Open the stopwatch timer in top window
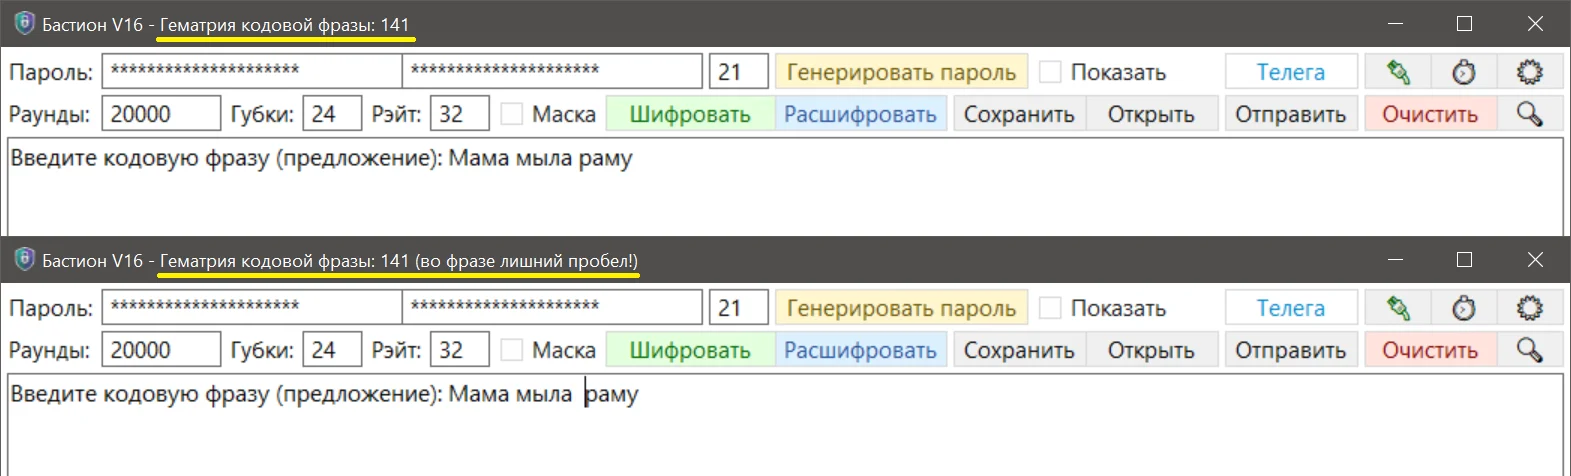The height and width of the screenshot is (476, 1571). tap(1463, 72)
